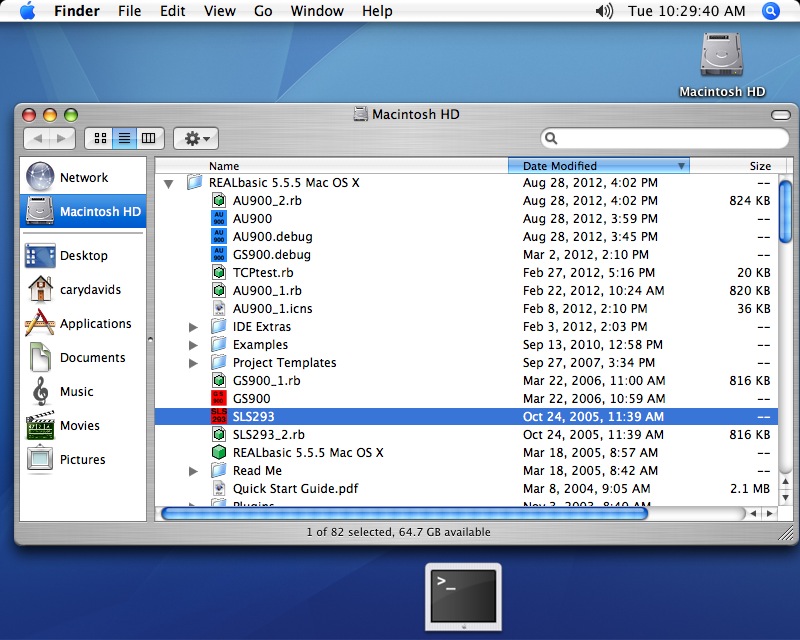
Task: Sort by the Size column header
Action: [738, 166]
